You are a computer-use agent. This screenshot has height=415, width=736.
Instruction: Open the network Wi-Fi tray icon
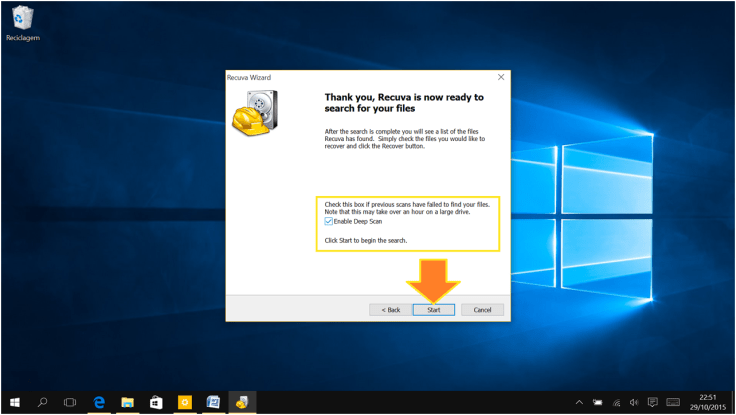(616, 402)
